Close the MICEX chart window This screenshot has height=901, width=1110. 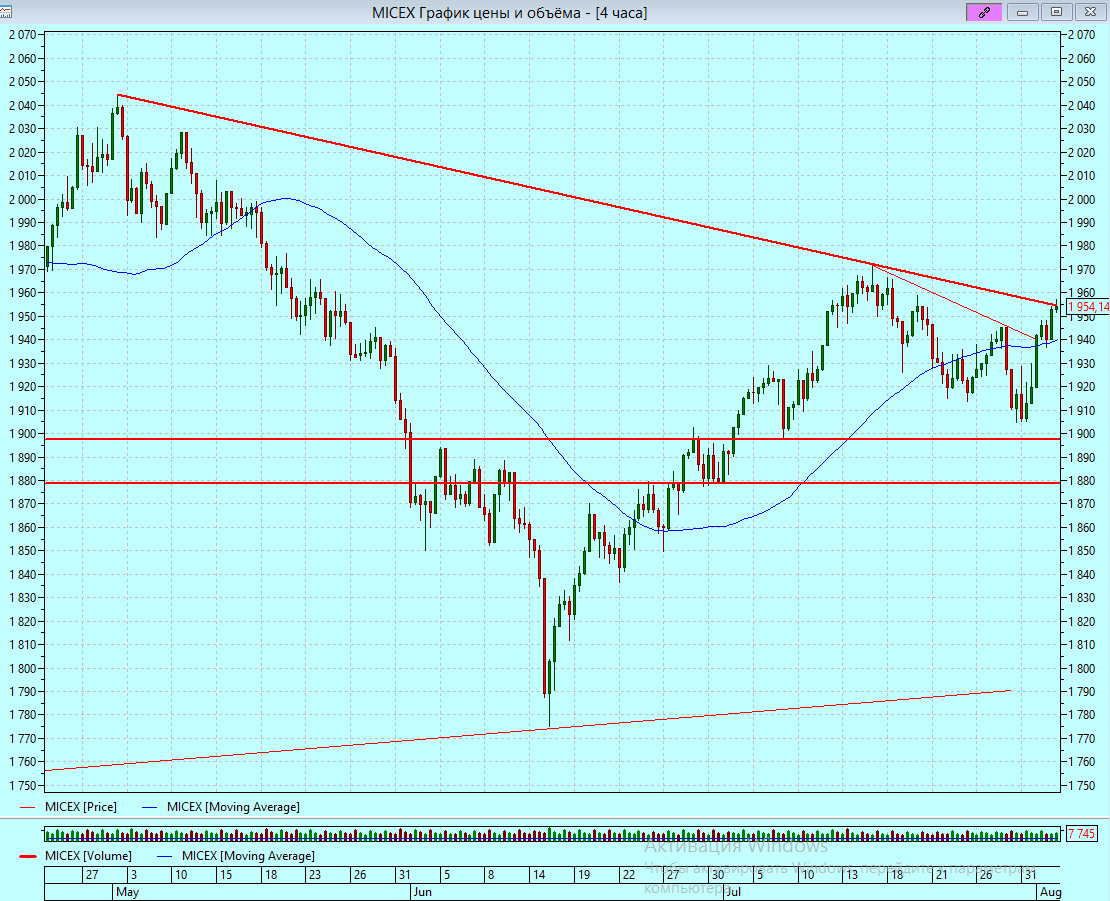tap(1090, 12)
